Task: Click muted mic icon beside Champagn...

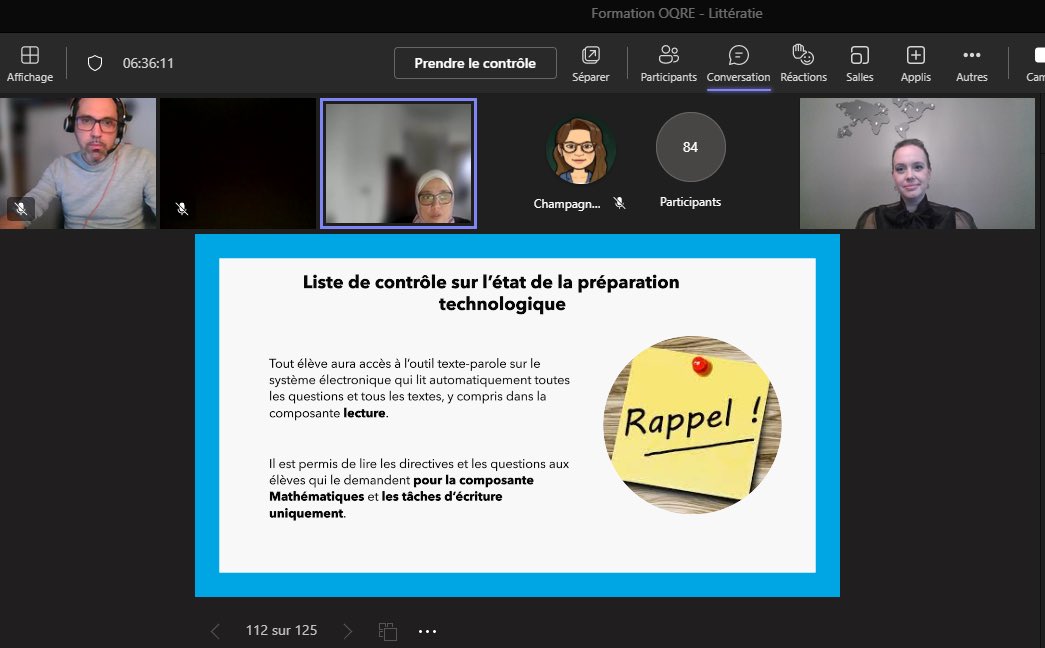Action: [x=619, y=203]
